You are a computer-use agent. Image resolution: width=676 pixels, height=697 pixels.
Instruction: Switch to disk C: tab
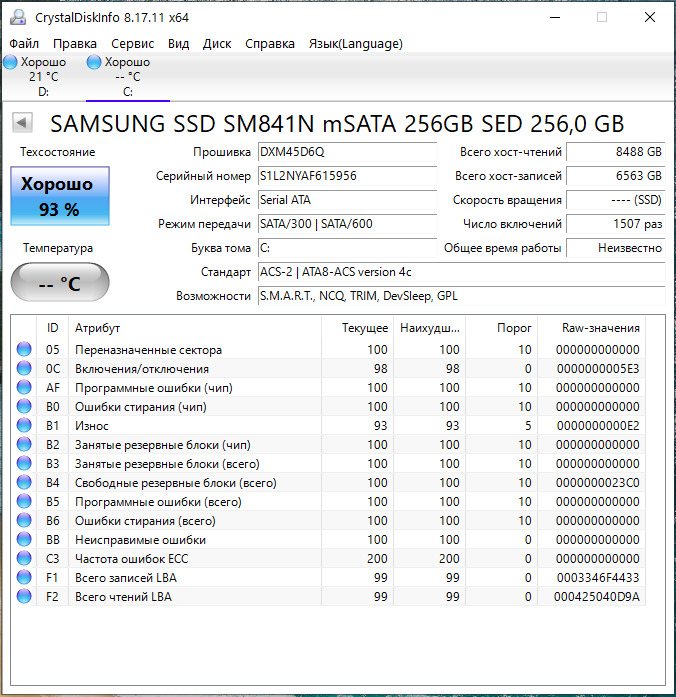[127, 77]
